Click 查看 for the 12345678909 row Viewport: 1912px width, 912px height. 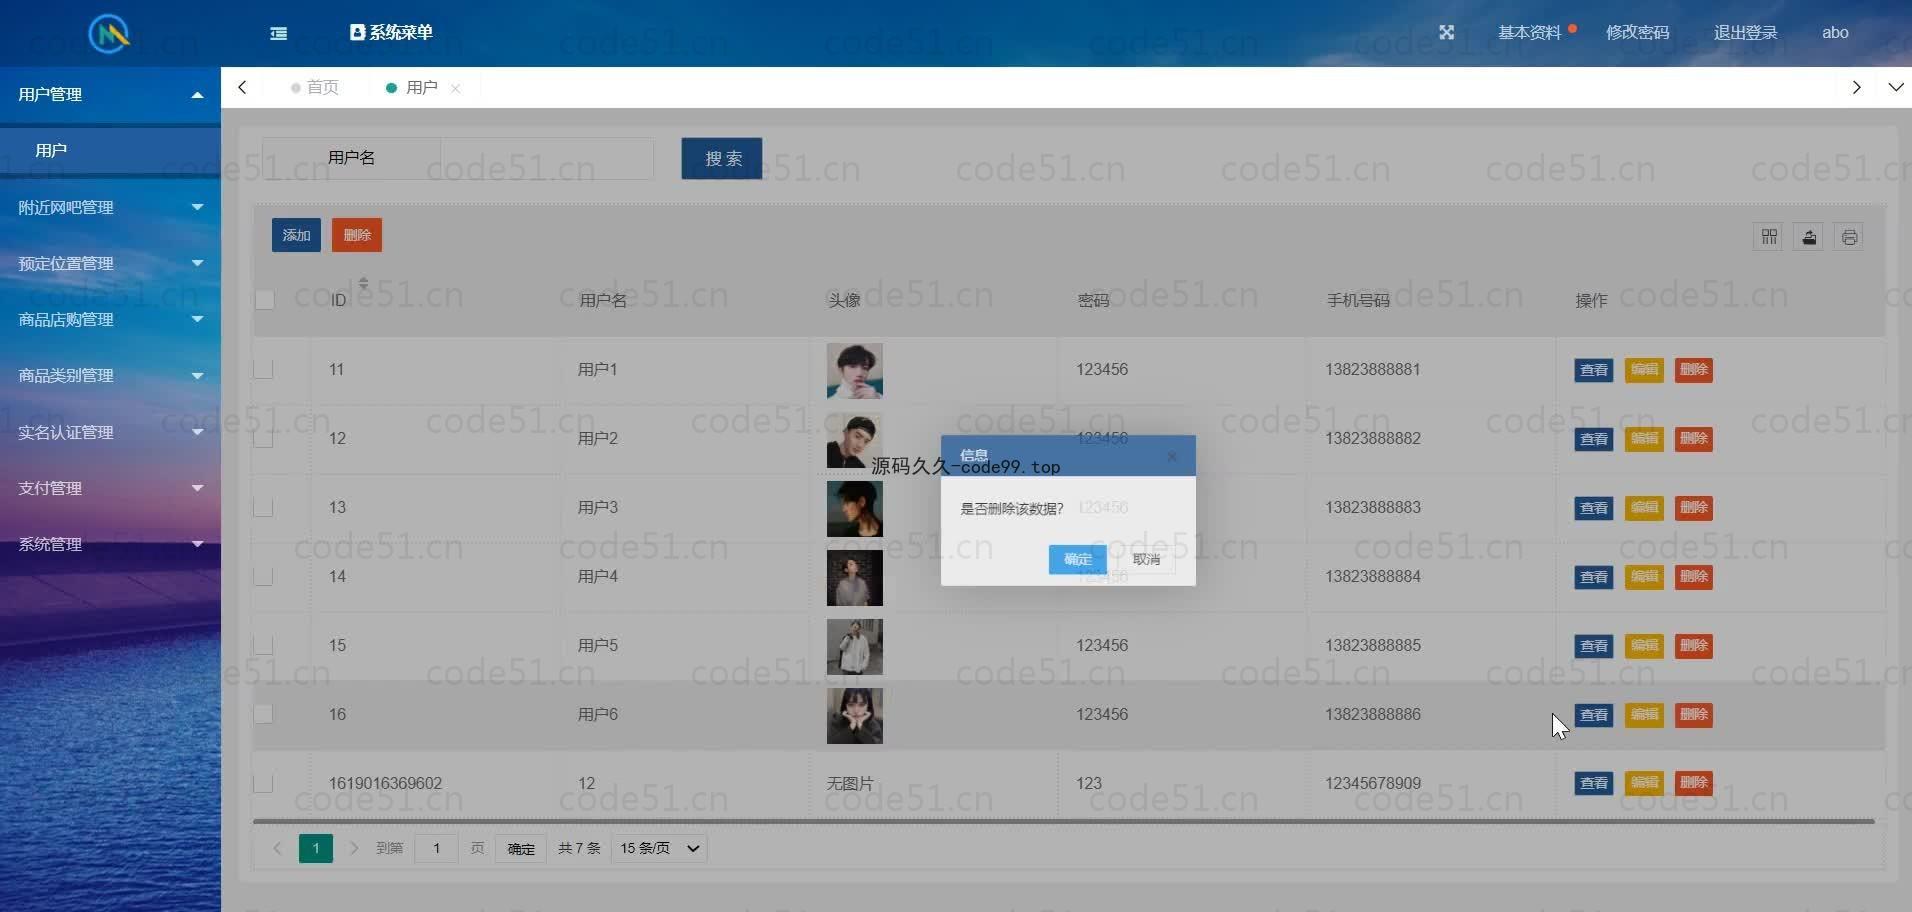coord(1594,783)
